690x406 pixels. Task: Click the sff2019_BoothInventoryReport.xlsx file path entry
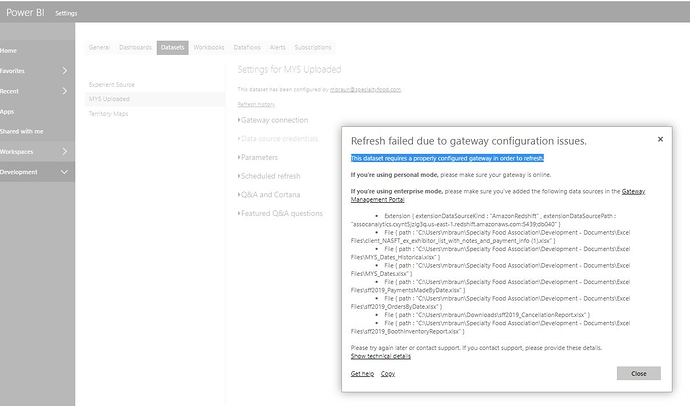click(x=490, y=327)
